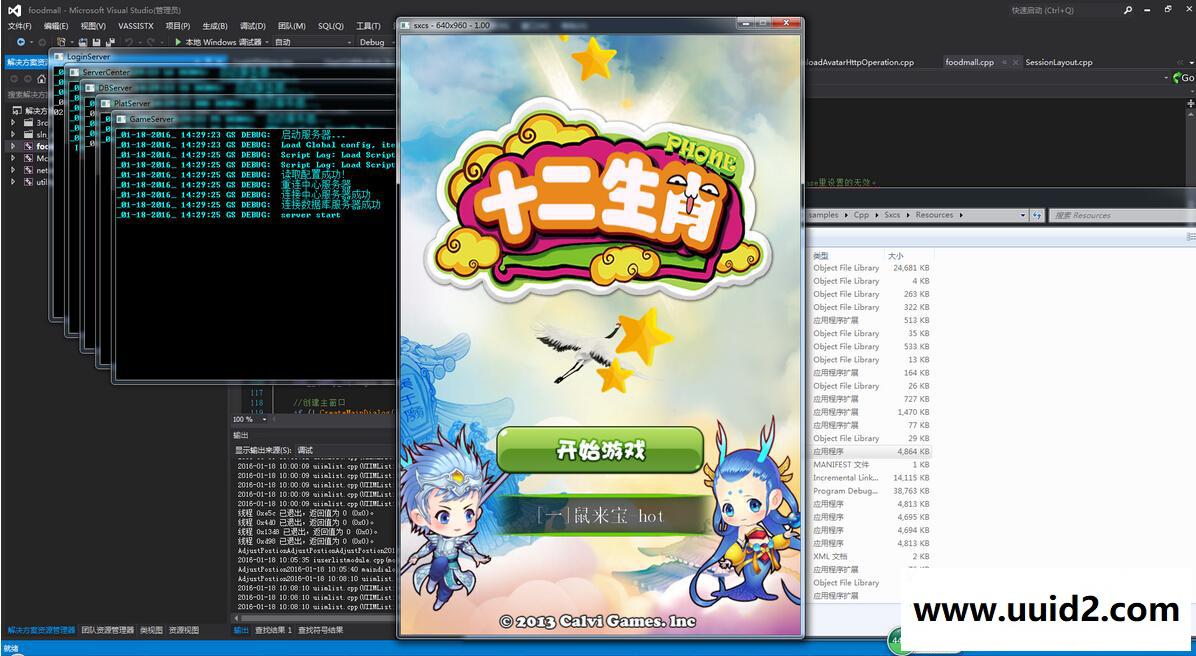Open the 100 % zoom dropdown
Viewport: 1196px width, 656px height.
(263, 419)
